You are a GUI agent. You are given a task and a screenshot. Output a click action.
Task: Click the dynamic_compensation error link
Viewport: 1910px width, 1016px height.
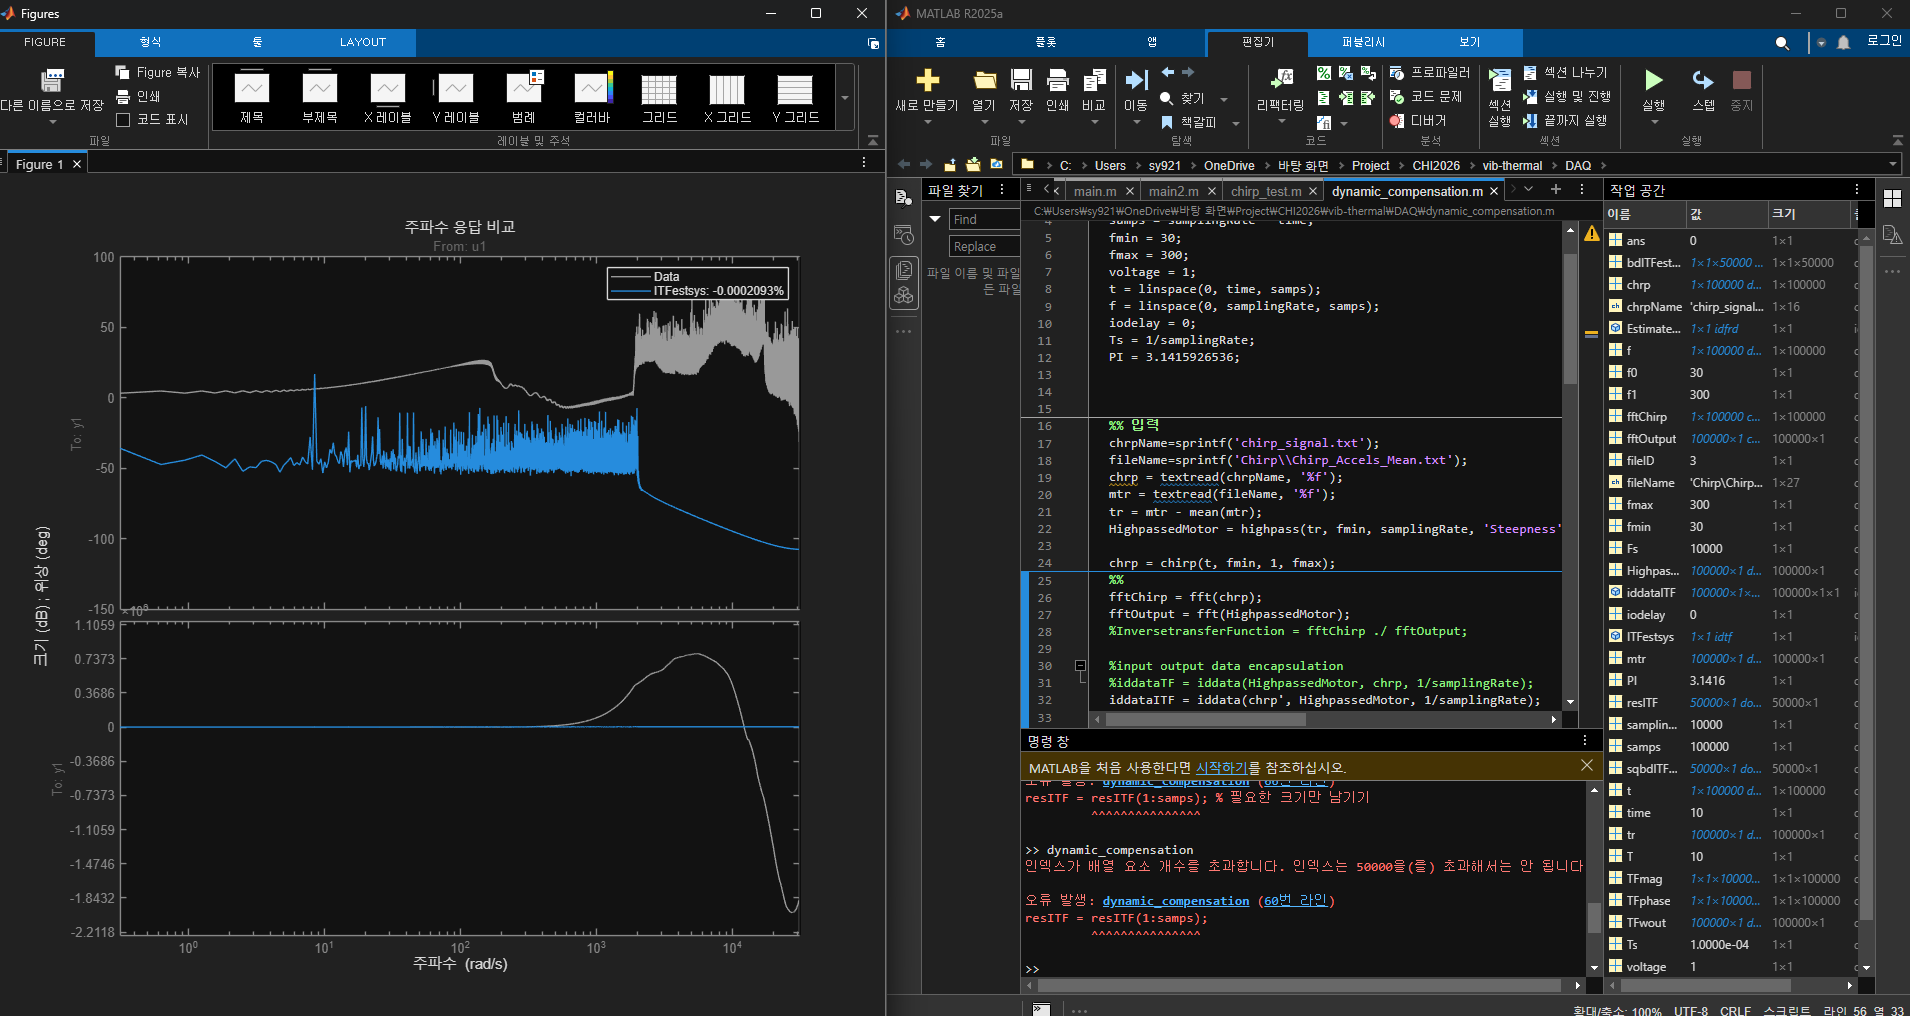(x=1175, y=901)
